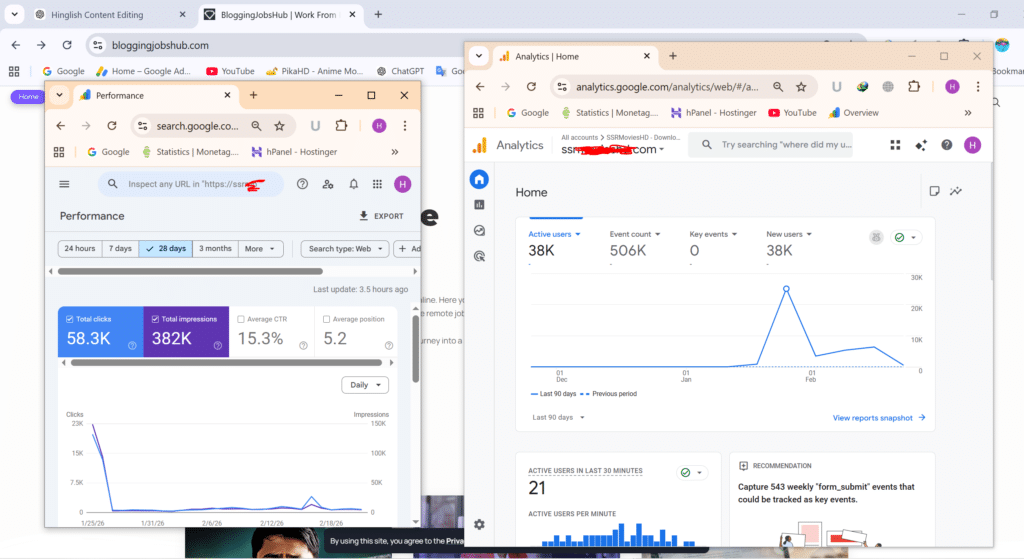1024x559 pixels.
Task: Click the Search Console help icon
Action: coord(302,184)
